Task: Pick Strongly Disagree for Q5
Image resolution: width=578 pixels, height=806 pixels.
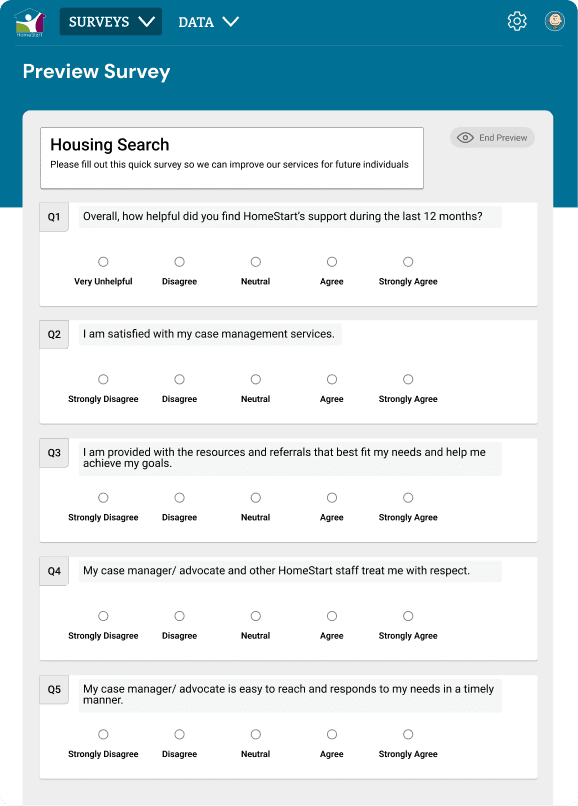Action: click(103, 734)
